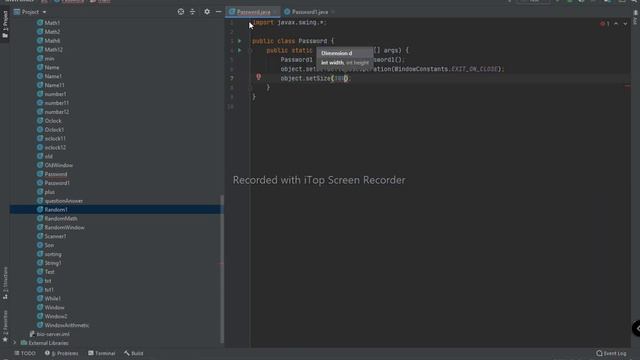This screenshot has height=360, width=640.
Task: Toggle the Structure side tool button
Action: pos(5,283)
